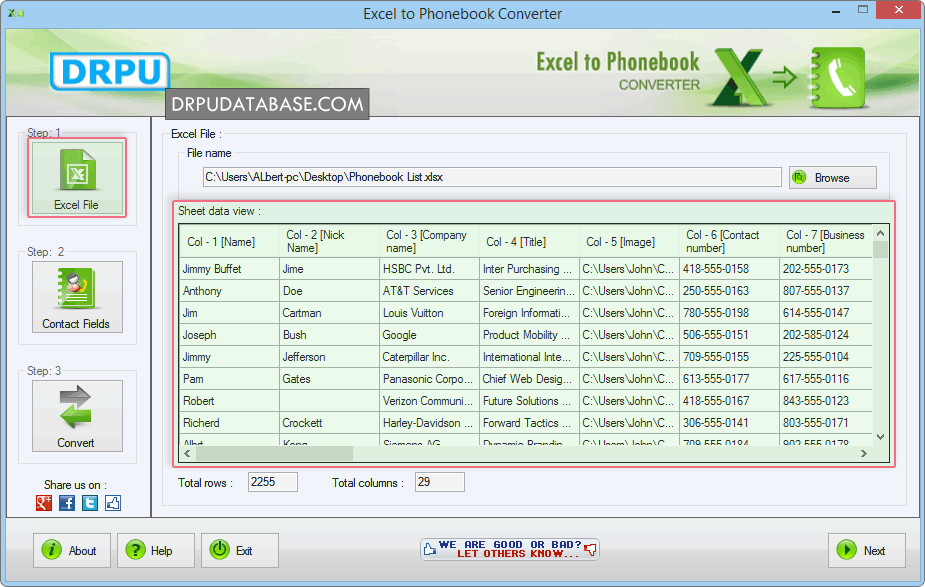The width and height of the screenshot is (925, 587).
Task: Go to Contact Fields step
Action: coord(77,297)
